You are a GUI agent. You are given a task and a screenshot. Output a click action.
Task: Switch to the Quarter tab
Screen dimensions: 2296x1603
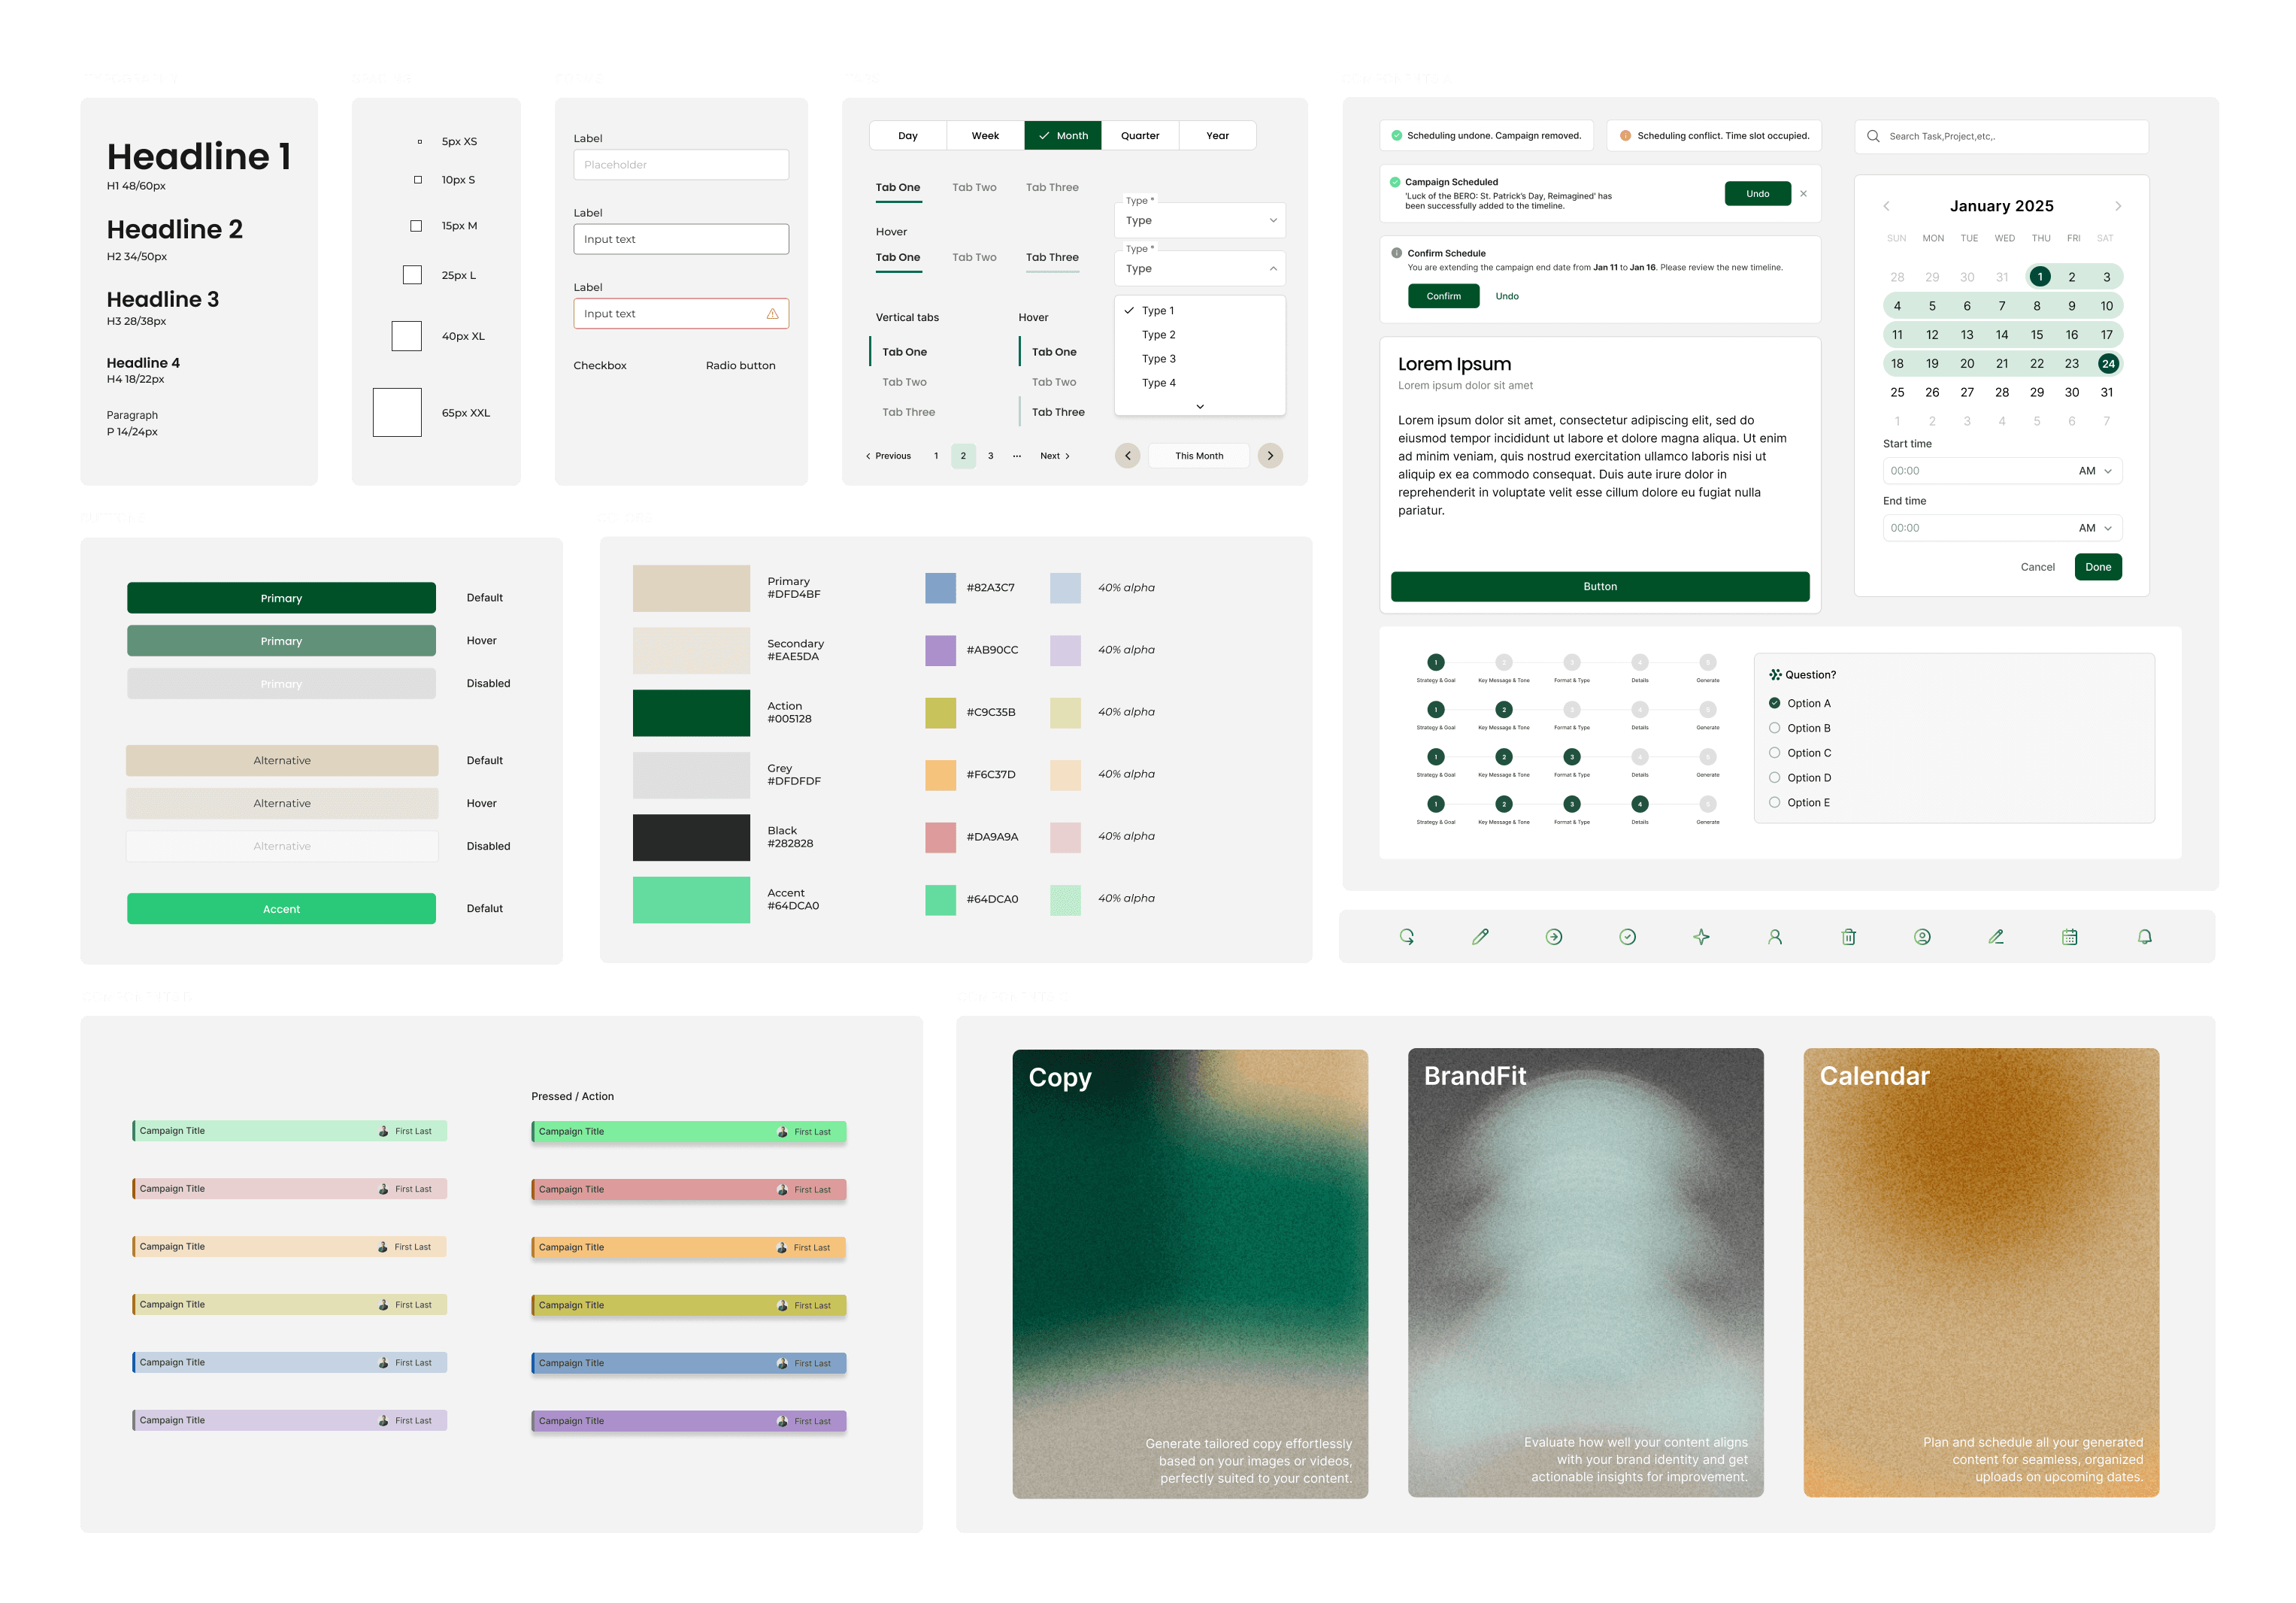1139,136
